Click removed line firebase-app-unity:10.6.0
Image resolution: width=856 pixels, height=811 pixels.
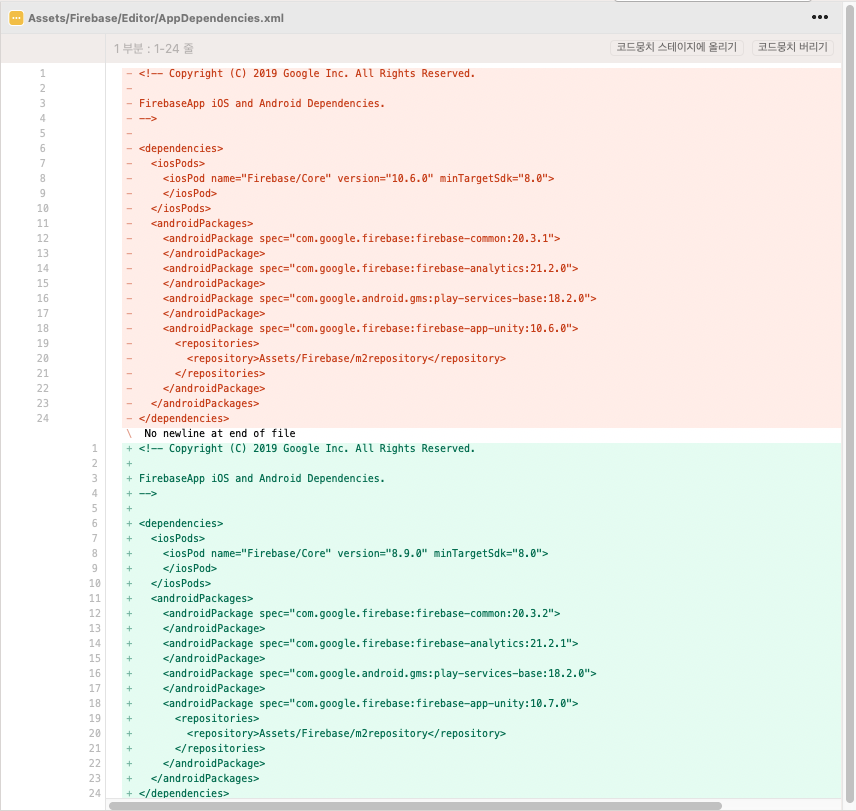482,329
